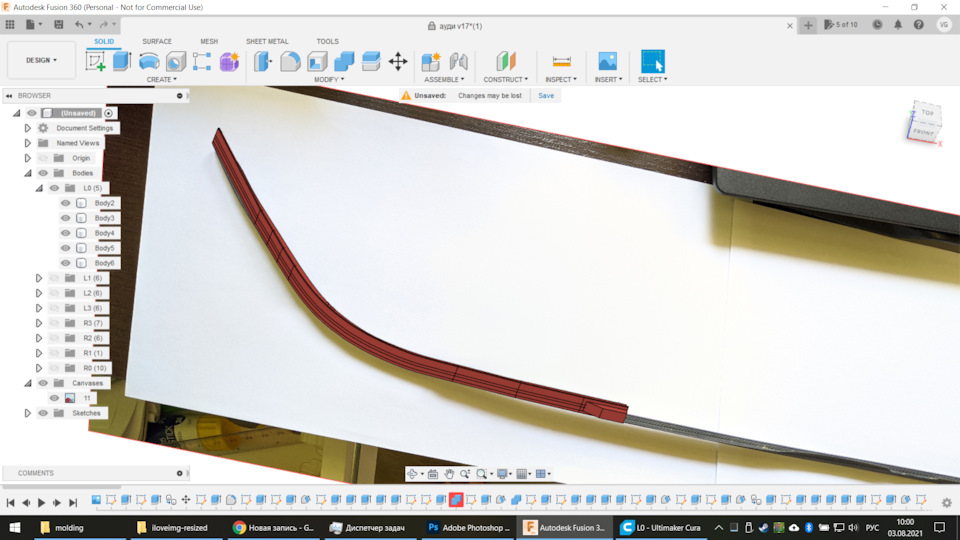Switch to the TOOLS tab
Image resolution: width=960 pixels, height=540 pixels.
point(328,41)
